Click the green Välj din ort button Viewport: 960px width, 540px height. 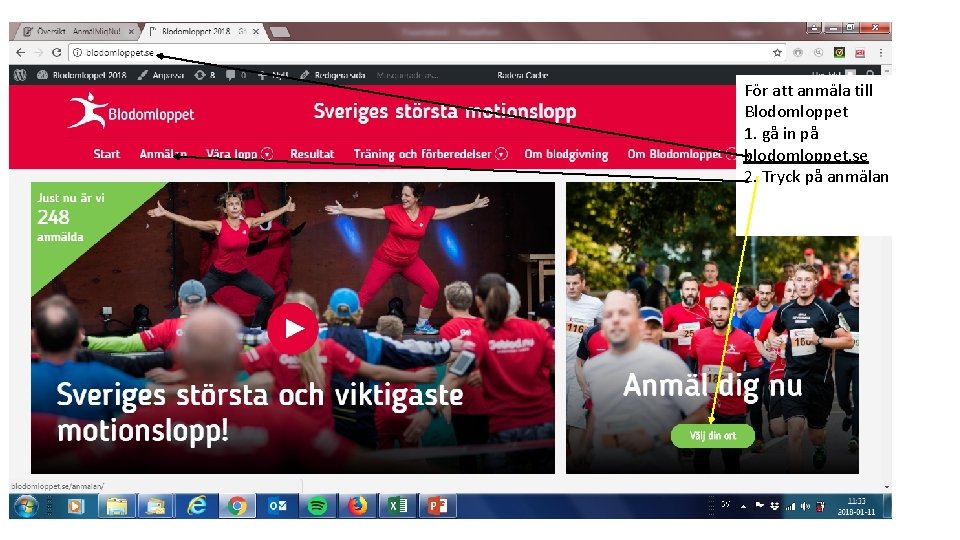[x=713, y=436]
